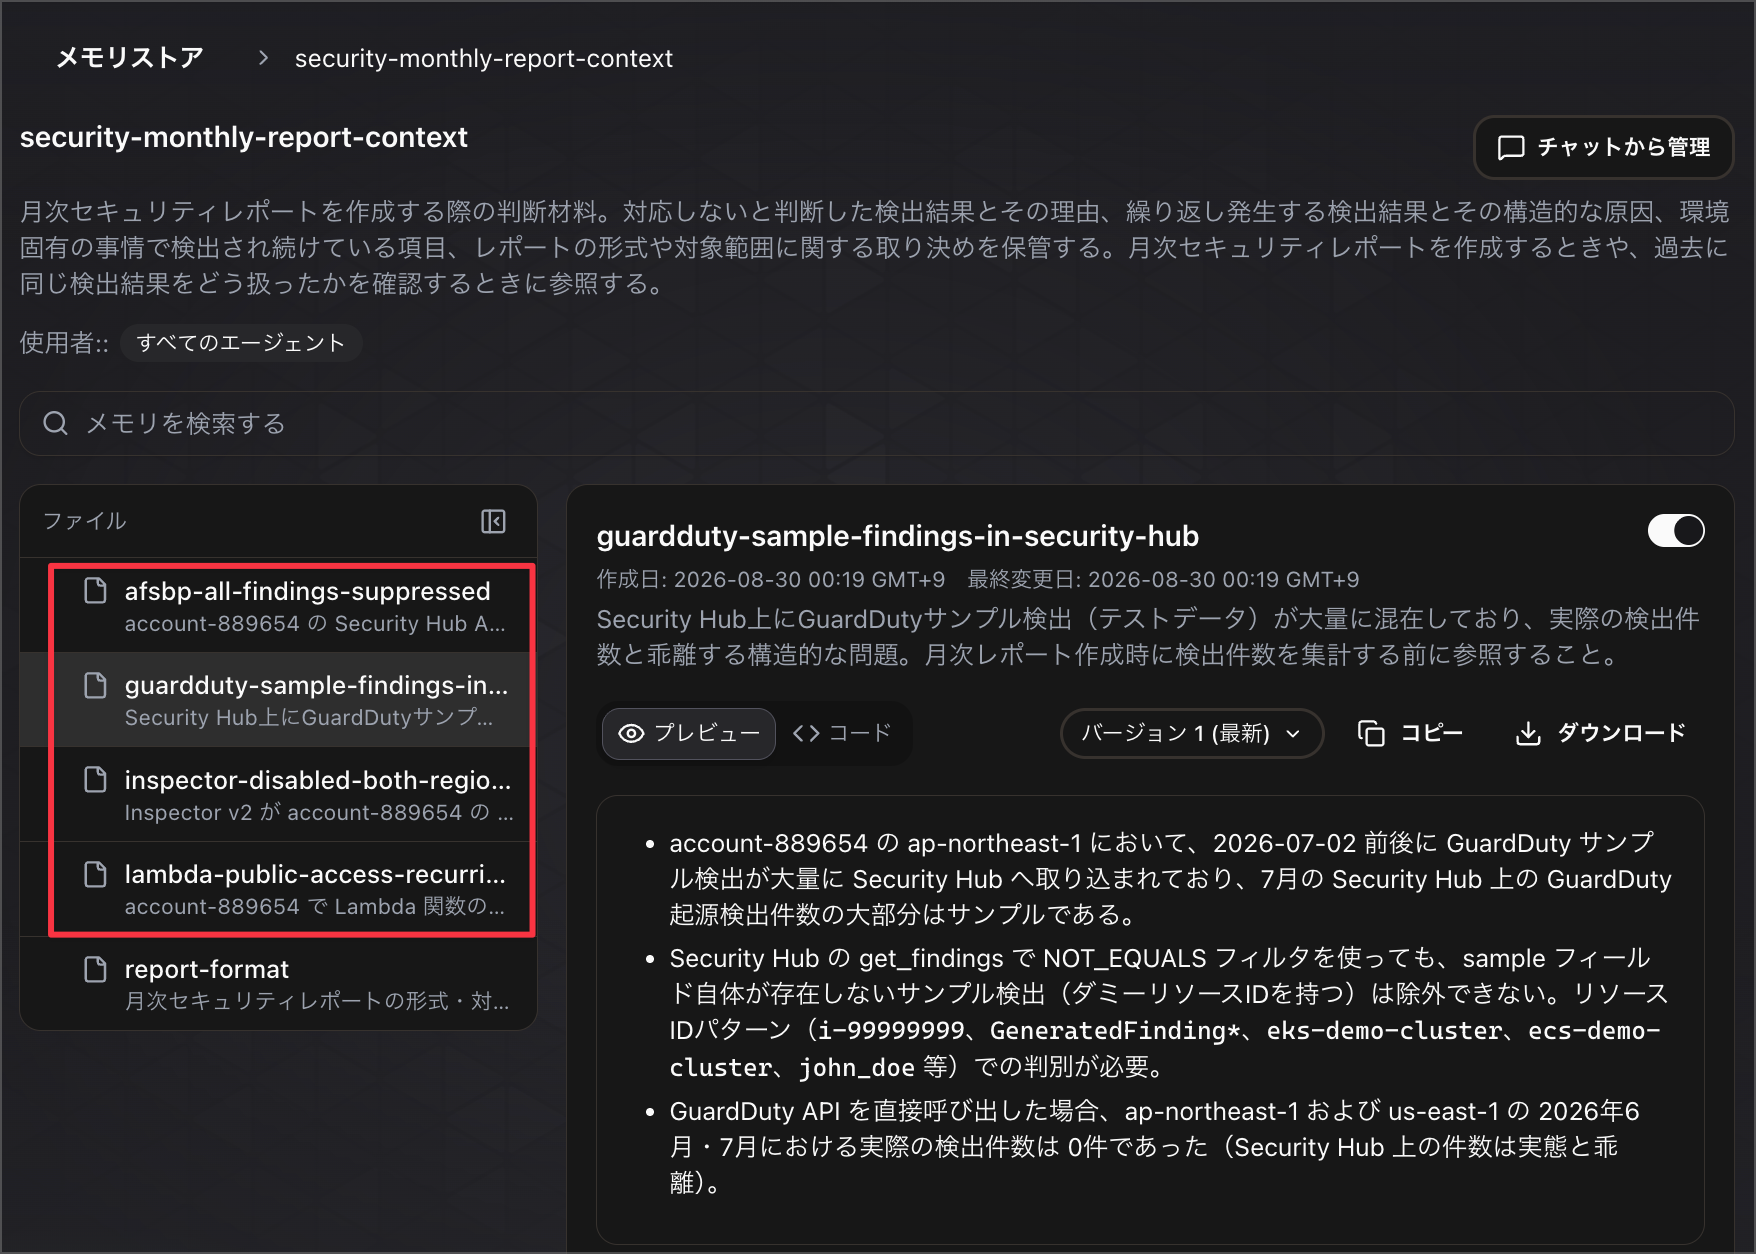The height and width of the screenshot is (1254, 1756).
Task: Click the チャットから管理 button
Action: point(1603,147)
